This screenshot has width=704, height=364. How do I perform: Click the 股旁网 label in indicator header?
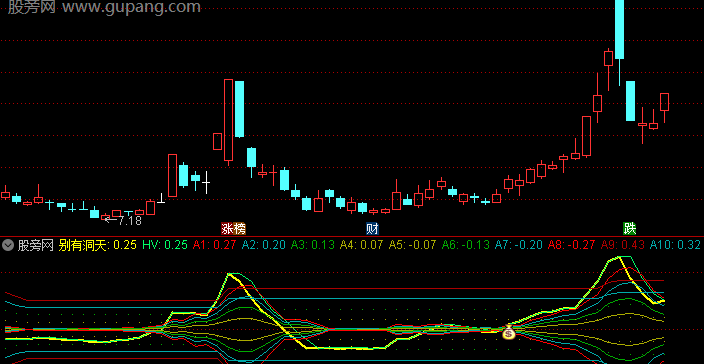(x=36, y=245)
